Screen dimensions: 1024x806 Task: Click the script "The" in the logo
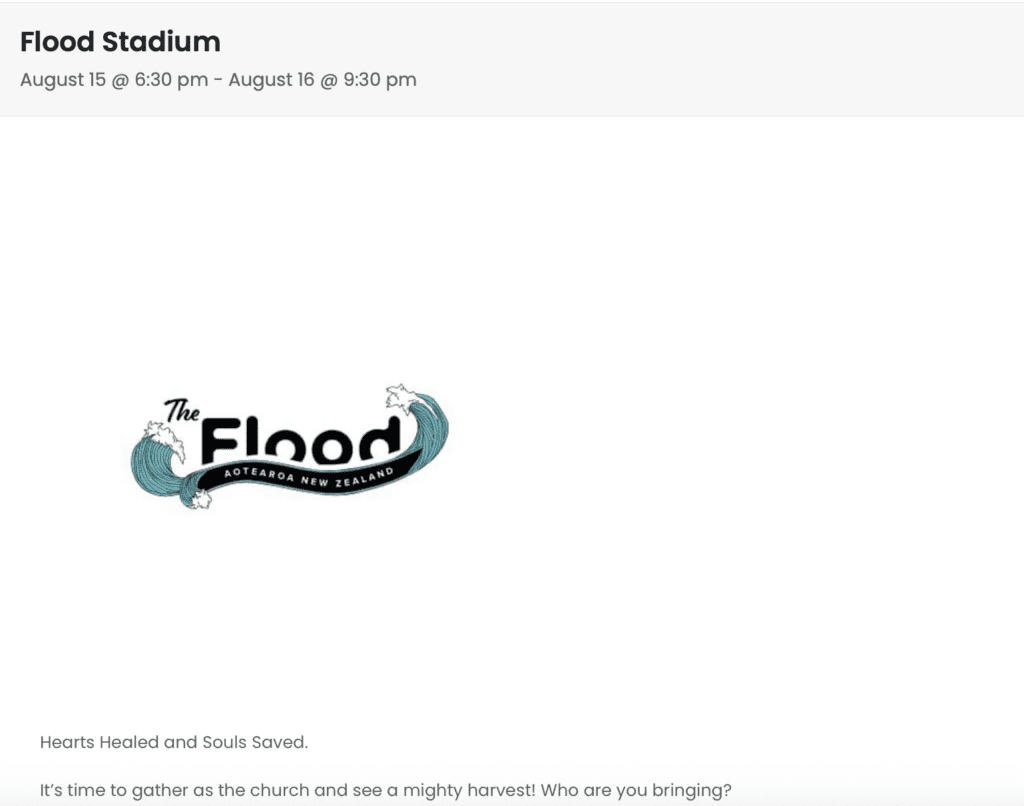[x=182, y=410]
